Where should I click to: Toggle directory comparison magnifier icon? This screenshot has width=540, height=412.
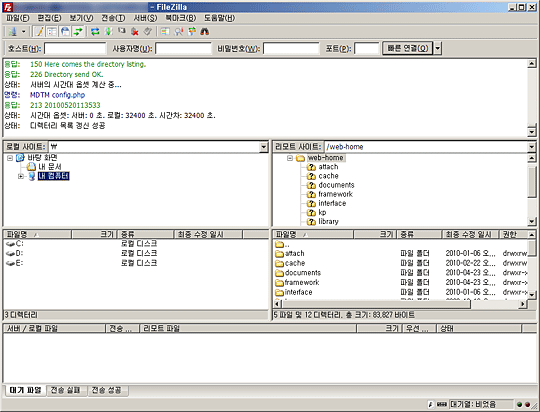(x=178, y=32)
